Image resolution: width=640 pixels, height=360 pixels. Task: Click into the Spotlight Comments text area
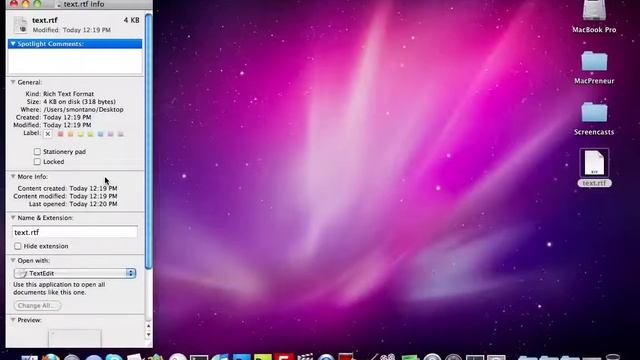pos(75,61)
